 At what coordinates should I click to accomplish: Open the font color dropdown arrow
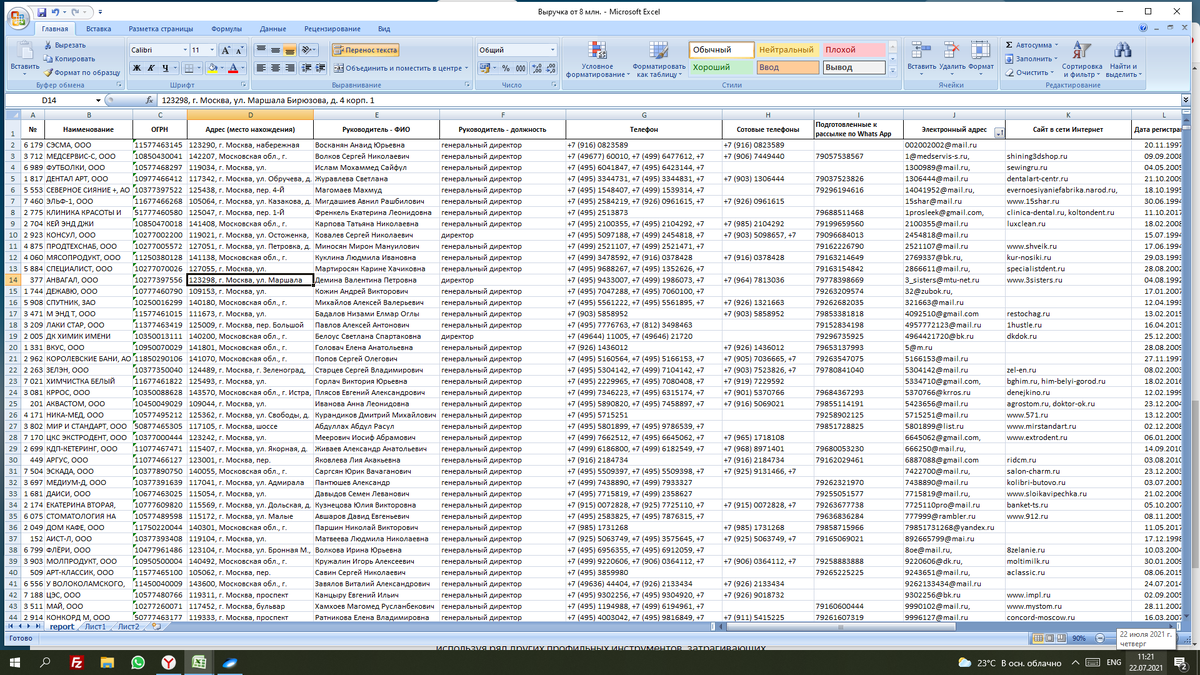tap(243, 68)
